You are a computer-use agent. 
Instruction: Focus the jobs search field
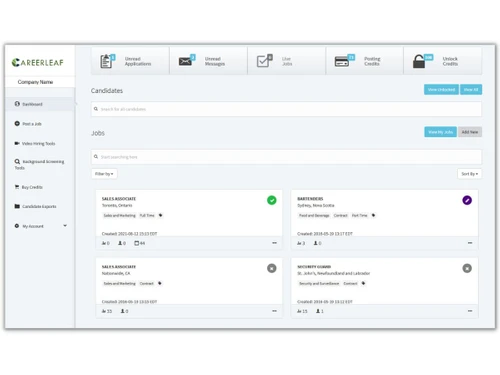point(286,157)
